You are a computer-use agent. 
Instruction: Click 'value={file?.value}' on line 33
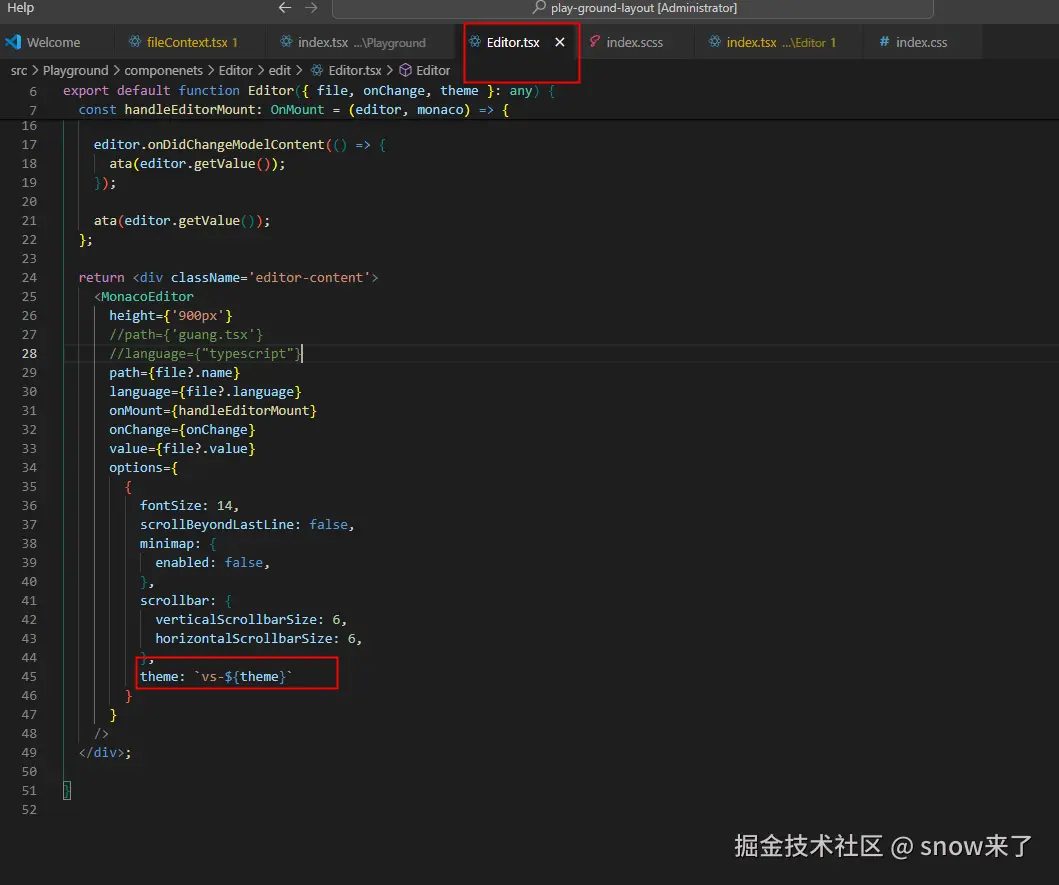point(182,449)
